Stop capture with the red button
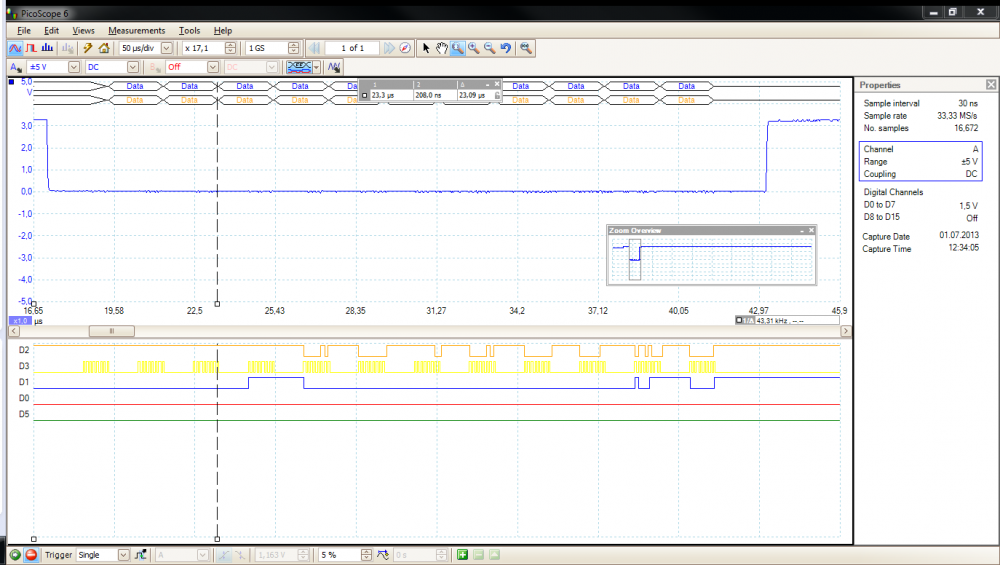Viewport: 1000px width, 565px height. pos(31,555)
